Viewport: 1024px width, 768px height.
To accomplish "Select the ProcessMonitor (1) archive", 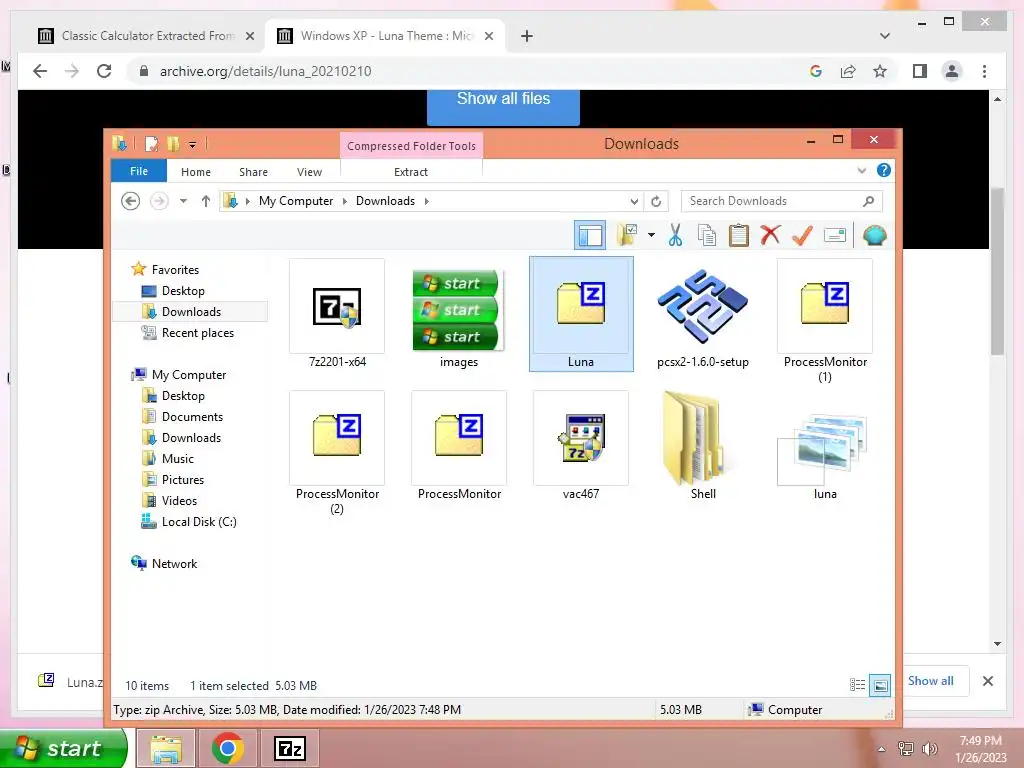I will tap(825, 321).
